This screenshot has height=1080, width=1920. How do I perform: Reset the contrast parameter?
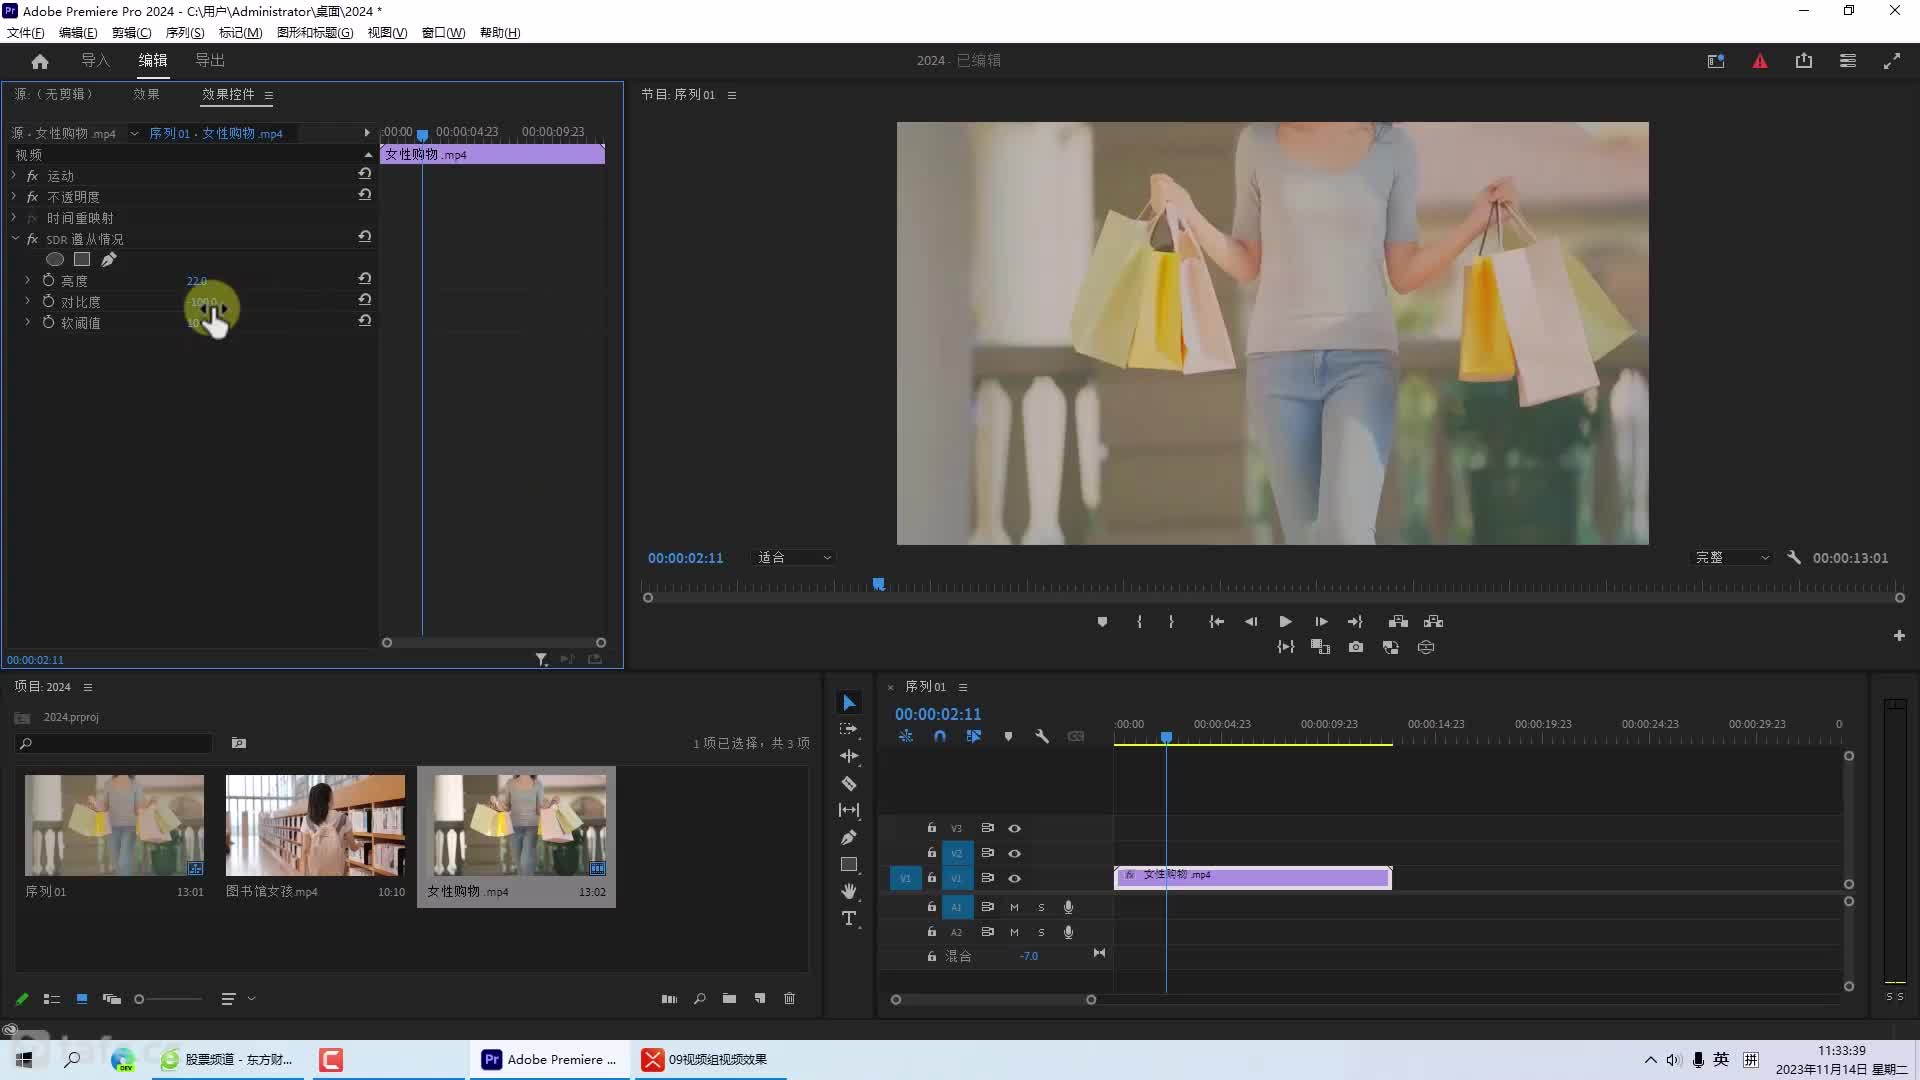(x=365, y=300)
